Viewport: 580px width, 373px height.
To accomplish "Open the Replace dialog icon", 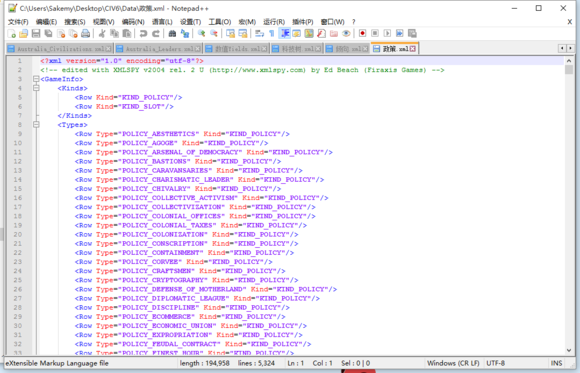I will point(185,34).
